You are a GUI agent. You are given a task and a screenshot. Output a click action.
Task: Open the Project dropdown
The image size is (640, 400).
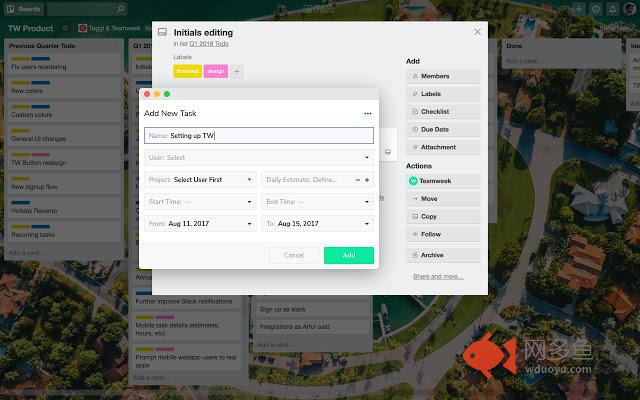point(200,180)
